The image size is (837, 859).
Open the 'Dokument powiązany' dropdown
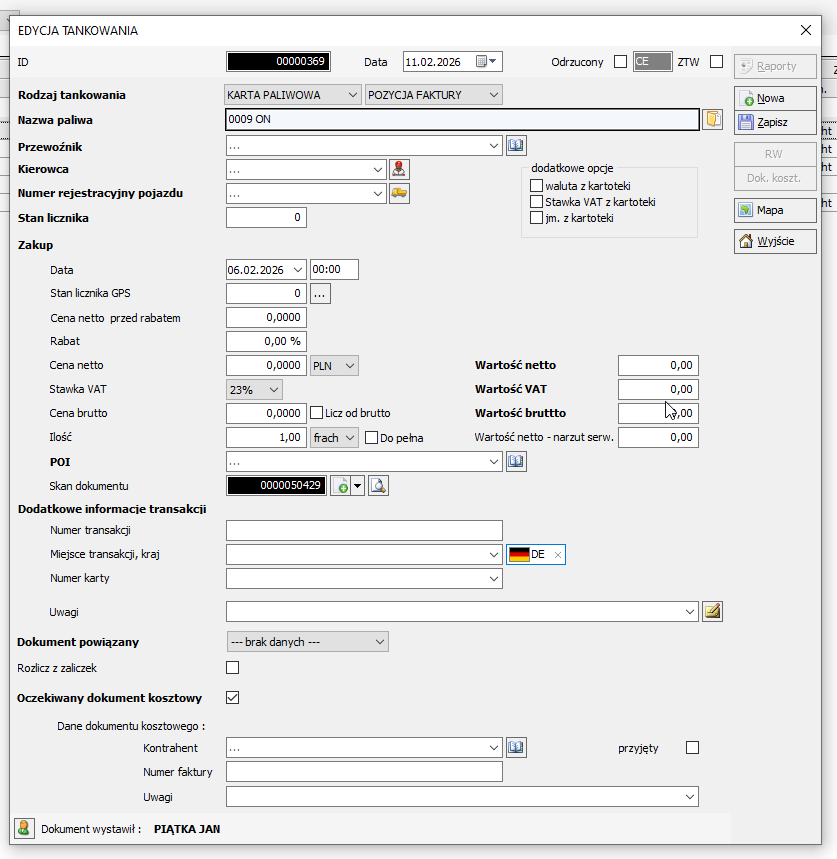(x=308, y=642)
